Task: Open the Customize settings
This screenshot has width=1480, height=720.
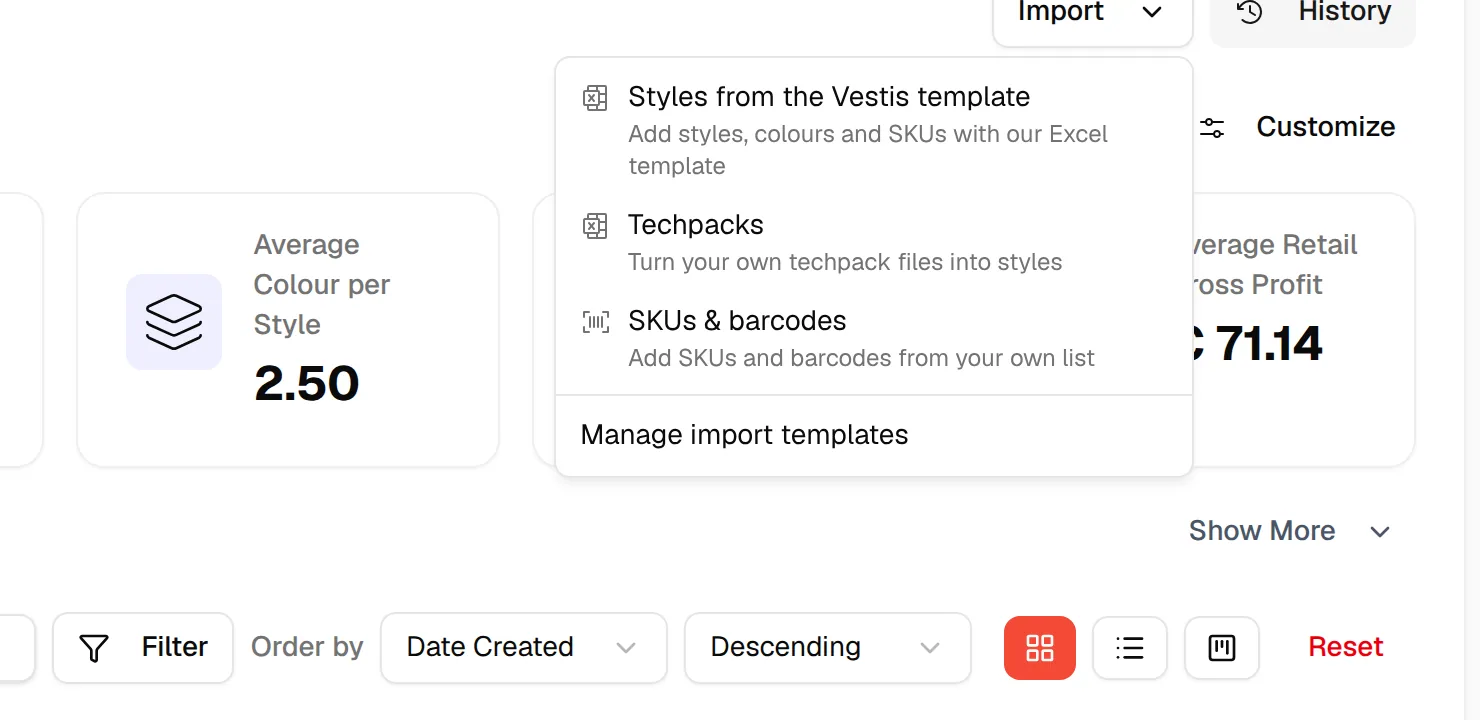Action: [1297, 127]
